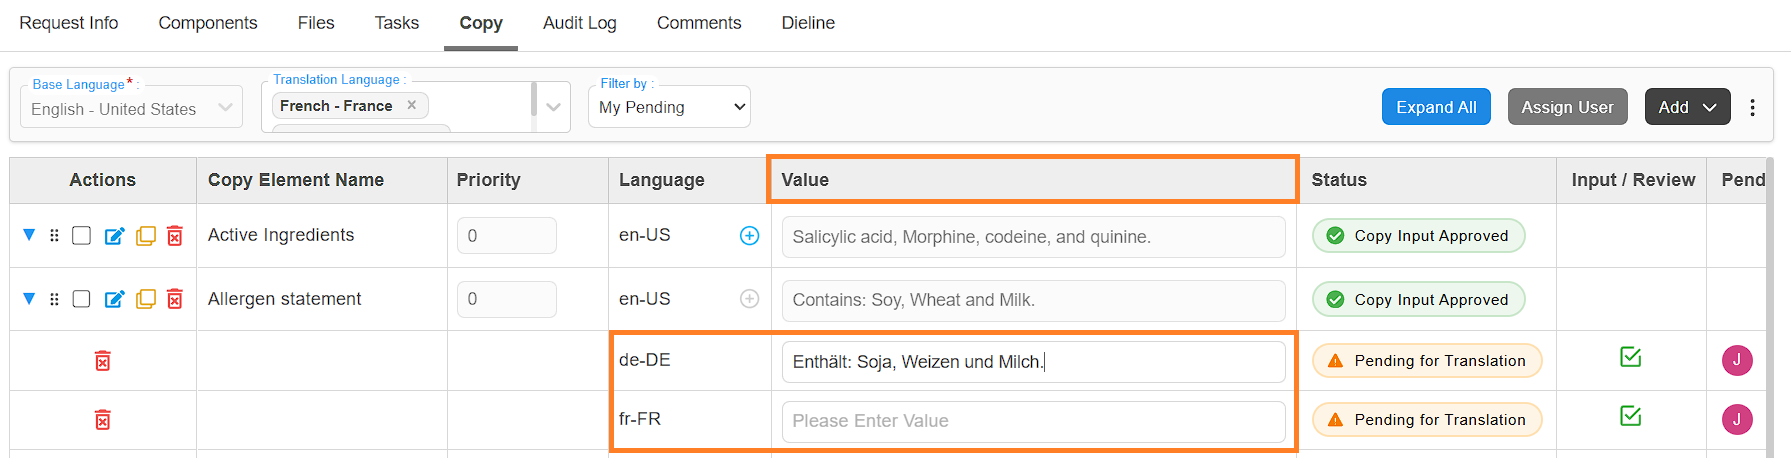Click review checkmark icon for fr-FR row
The image size is (1791, 458).
click(1631, 416)
